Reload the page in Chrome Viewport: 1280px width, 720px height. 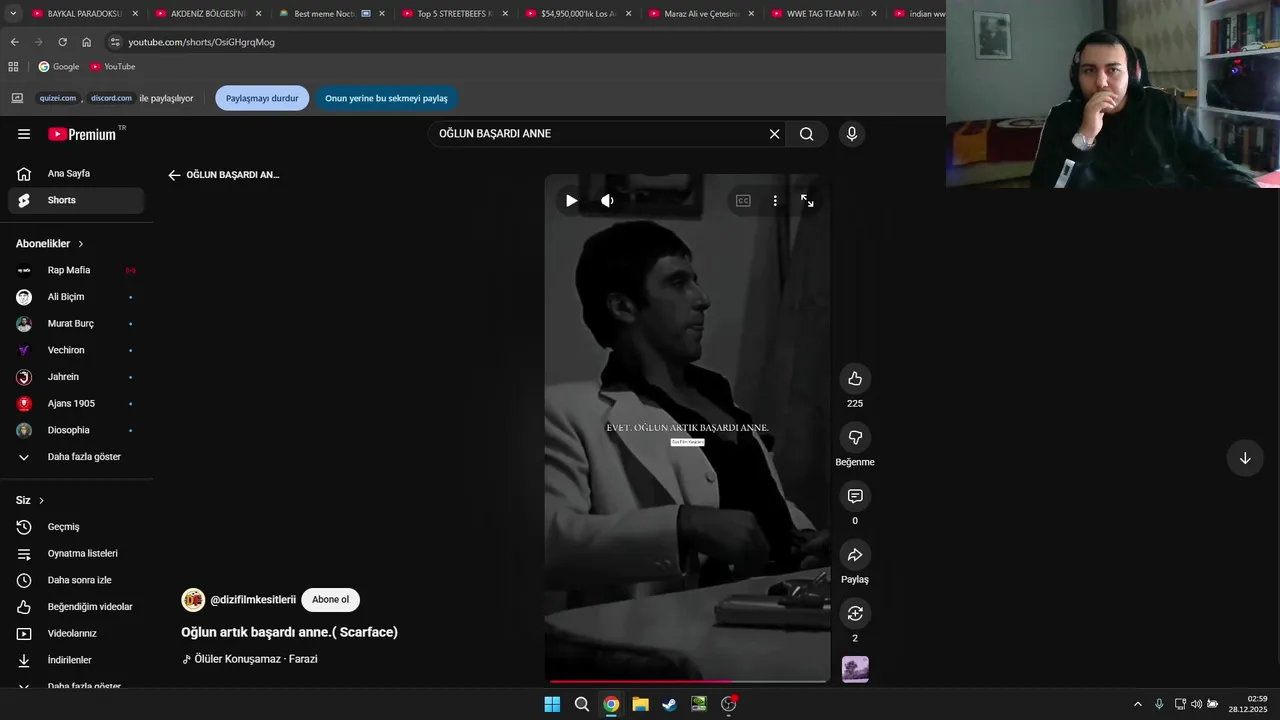click(x=62, y=42)
